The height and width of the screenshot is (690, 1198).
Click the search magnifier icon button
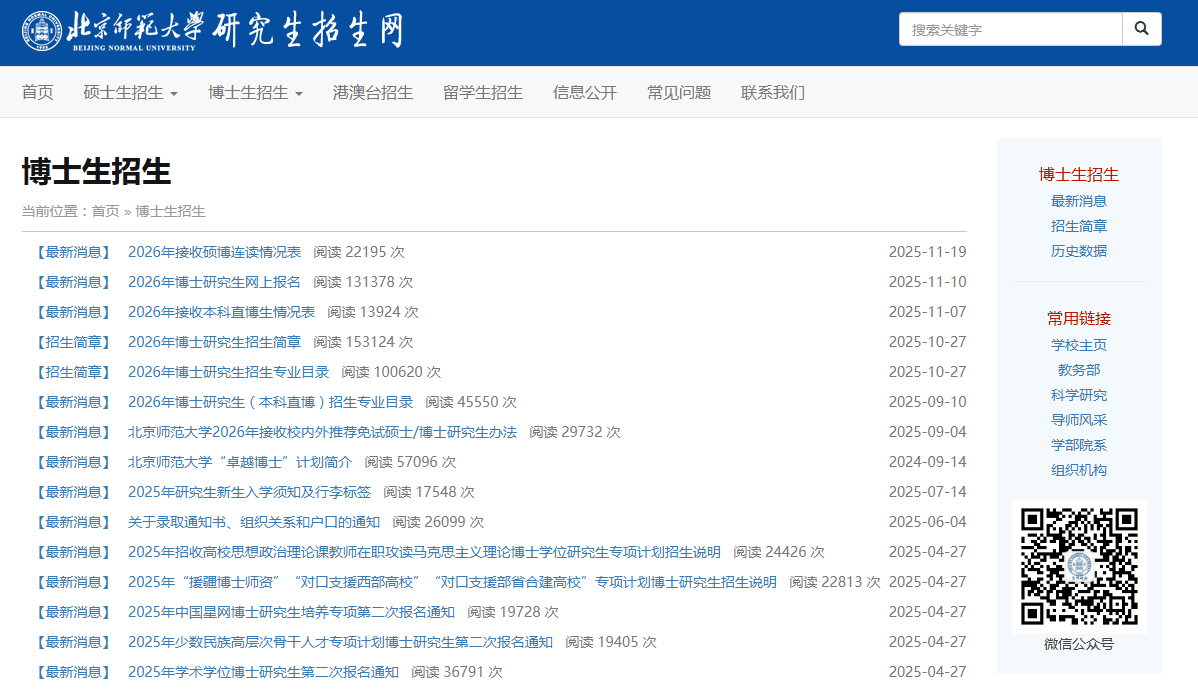click(x=1141, y=29)
